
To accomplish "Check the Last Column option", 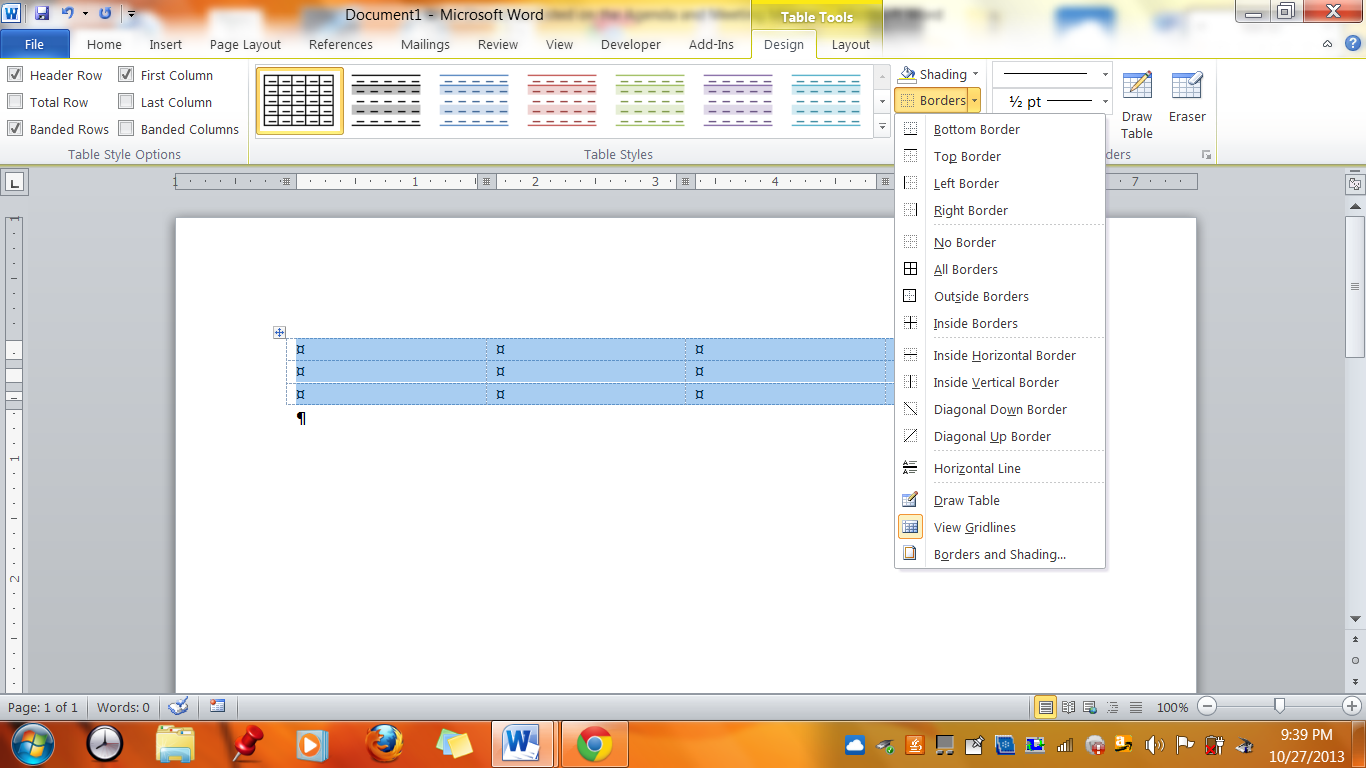I will tap(126, 101).
